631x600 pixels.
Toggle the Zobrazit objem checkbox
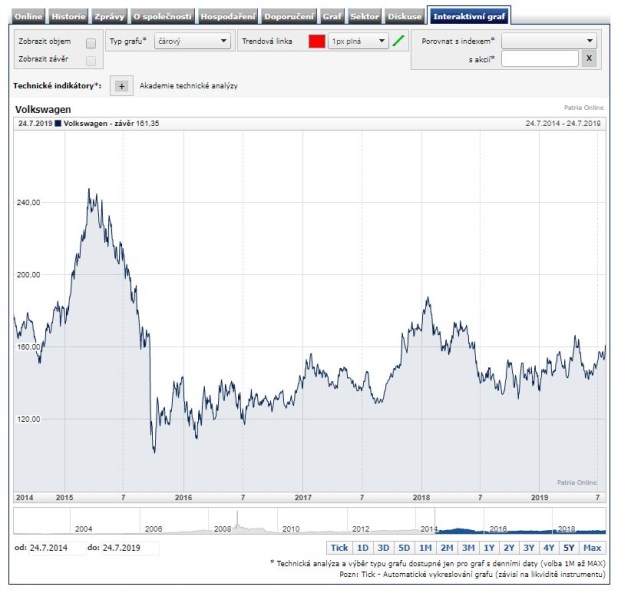coord(91,43)
